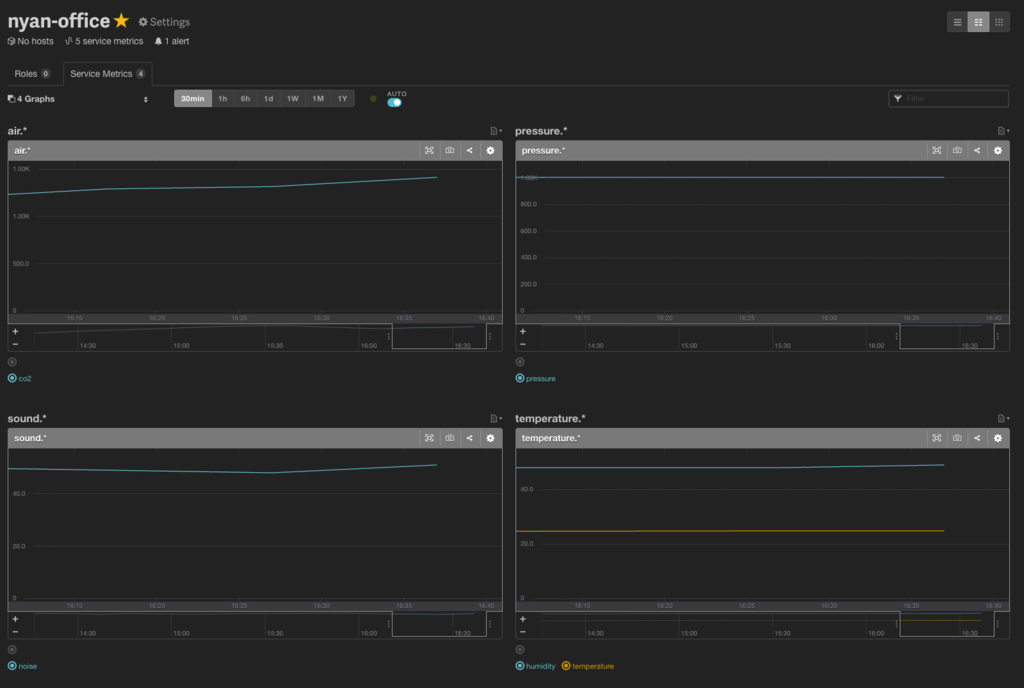Share the temperature.* graph
The width and height of the screenshot is (1024, 688).
tap(977, 438)
